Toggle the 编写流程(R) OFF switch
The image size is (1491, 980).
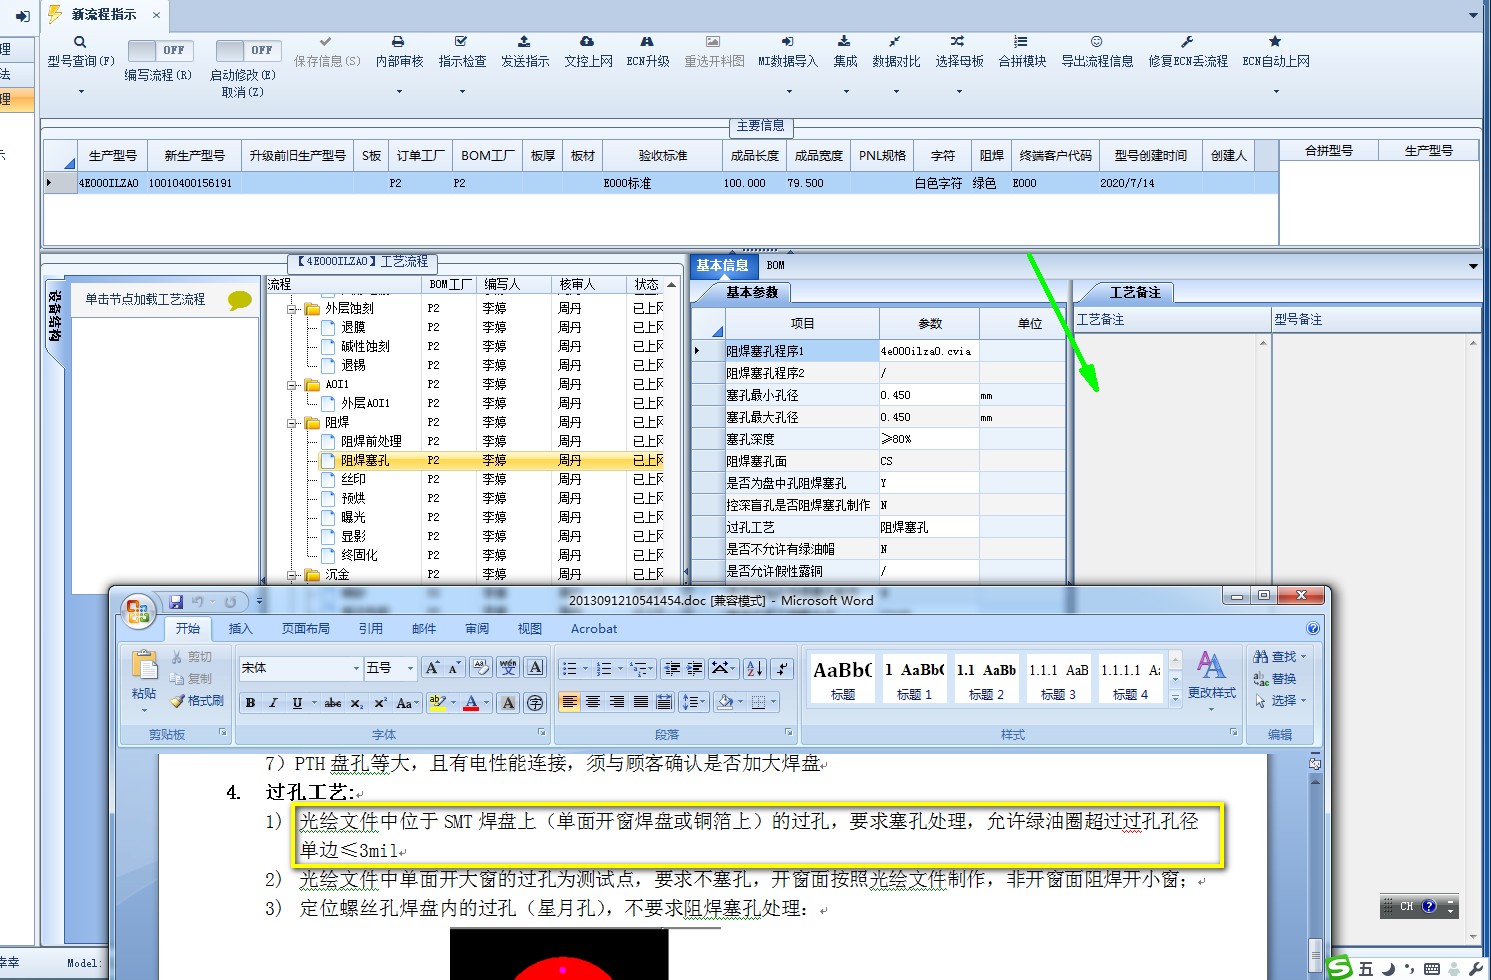click(161, 50)
